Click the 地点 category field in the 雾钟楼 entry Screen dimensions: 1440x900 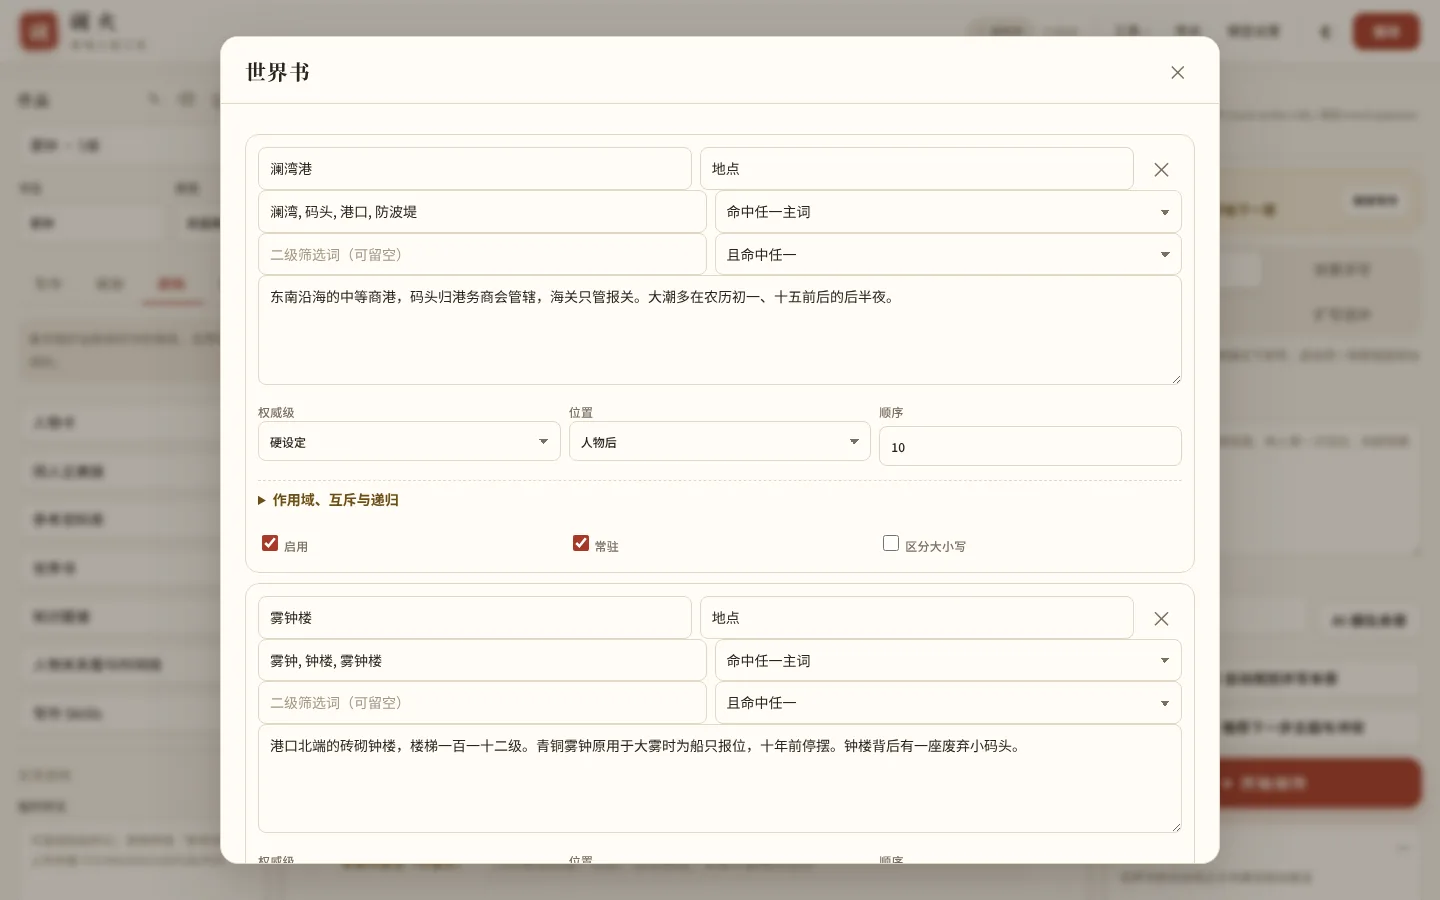[x=917, y=618]
